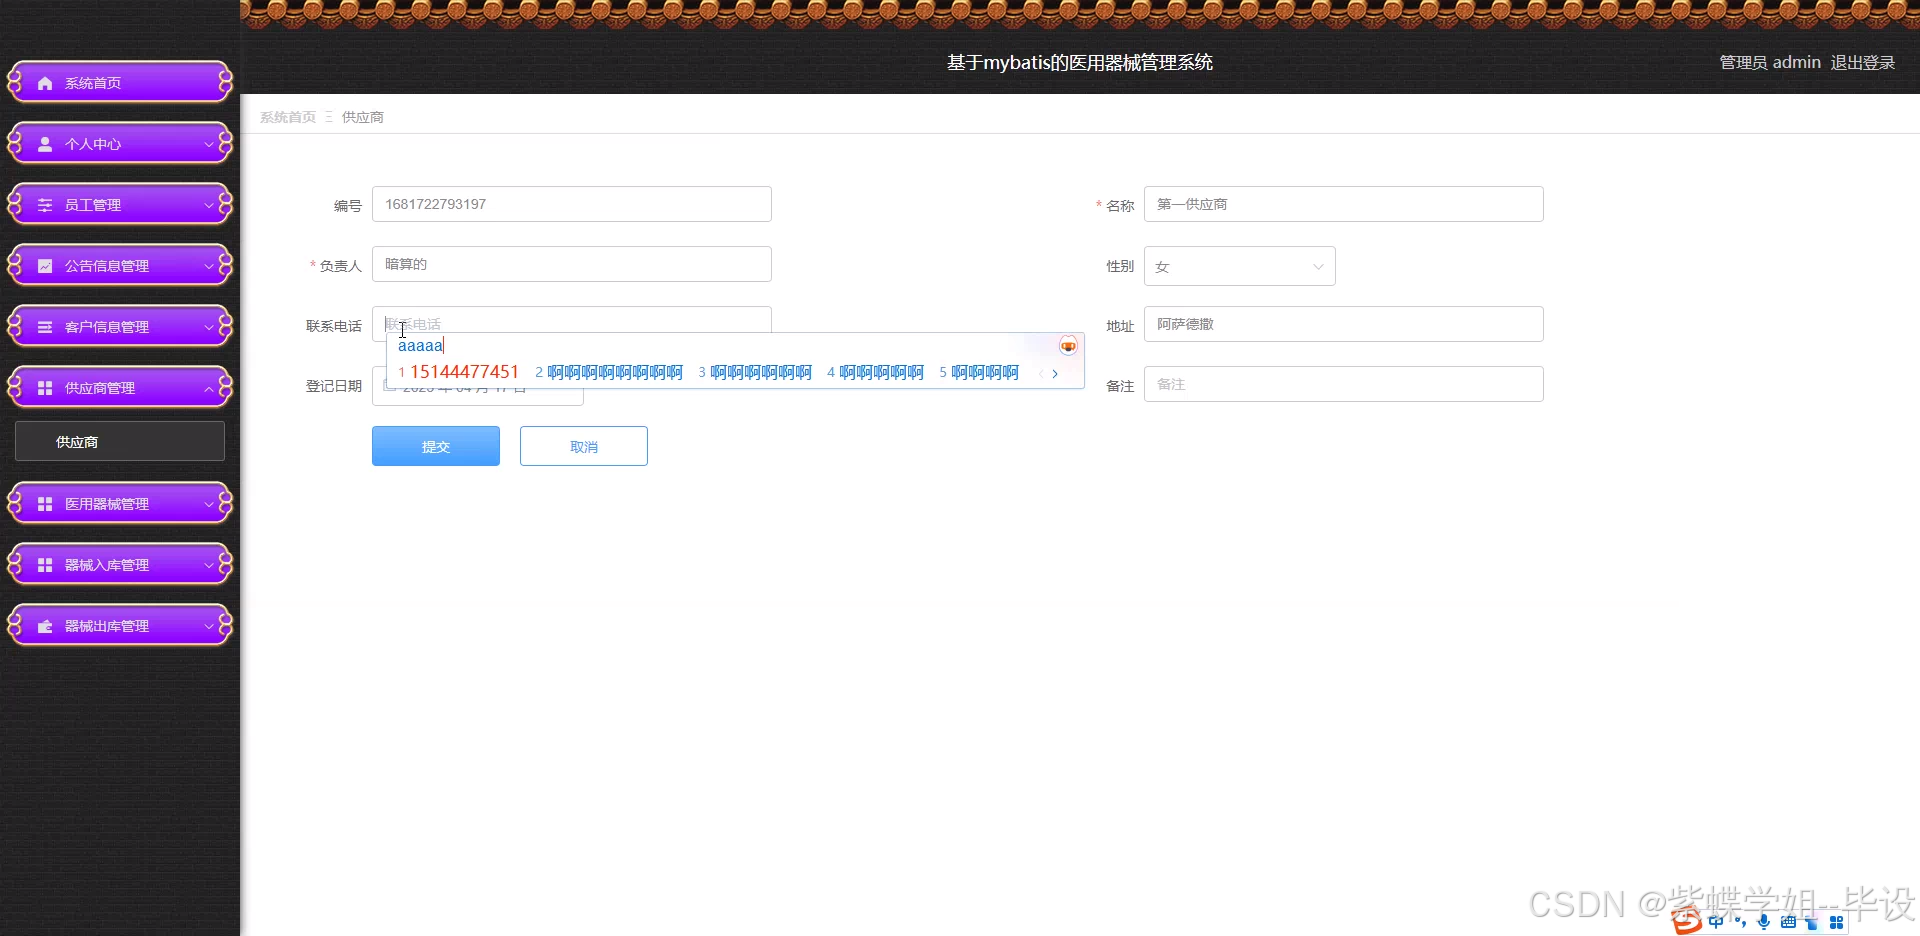This screenshot has height=936, width=1920.
Task: Choose the fourth IME candidate of 啊 characters
Action: click(875, 373)
